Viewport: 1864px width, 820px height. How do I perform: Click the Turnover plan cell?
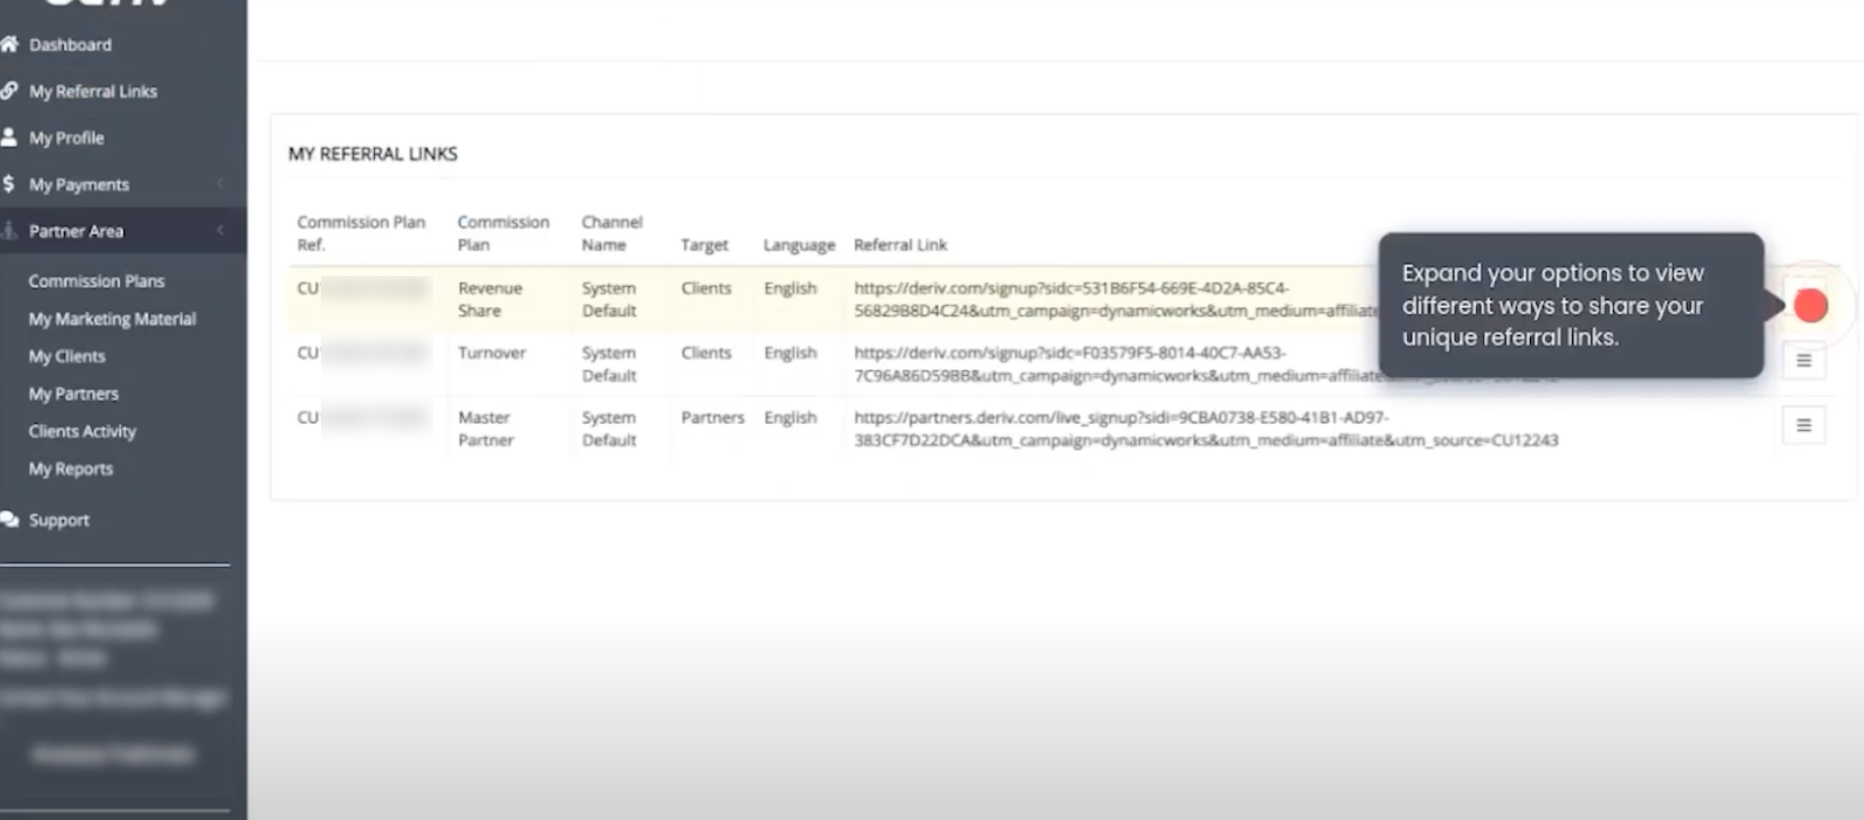(491, 353)
